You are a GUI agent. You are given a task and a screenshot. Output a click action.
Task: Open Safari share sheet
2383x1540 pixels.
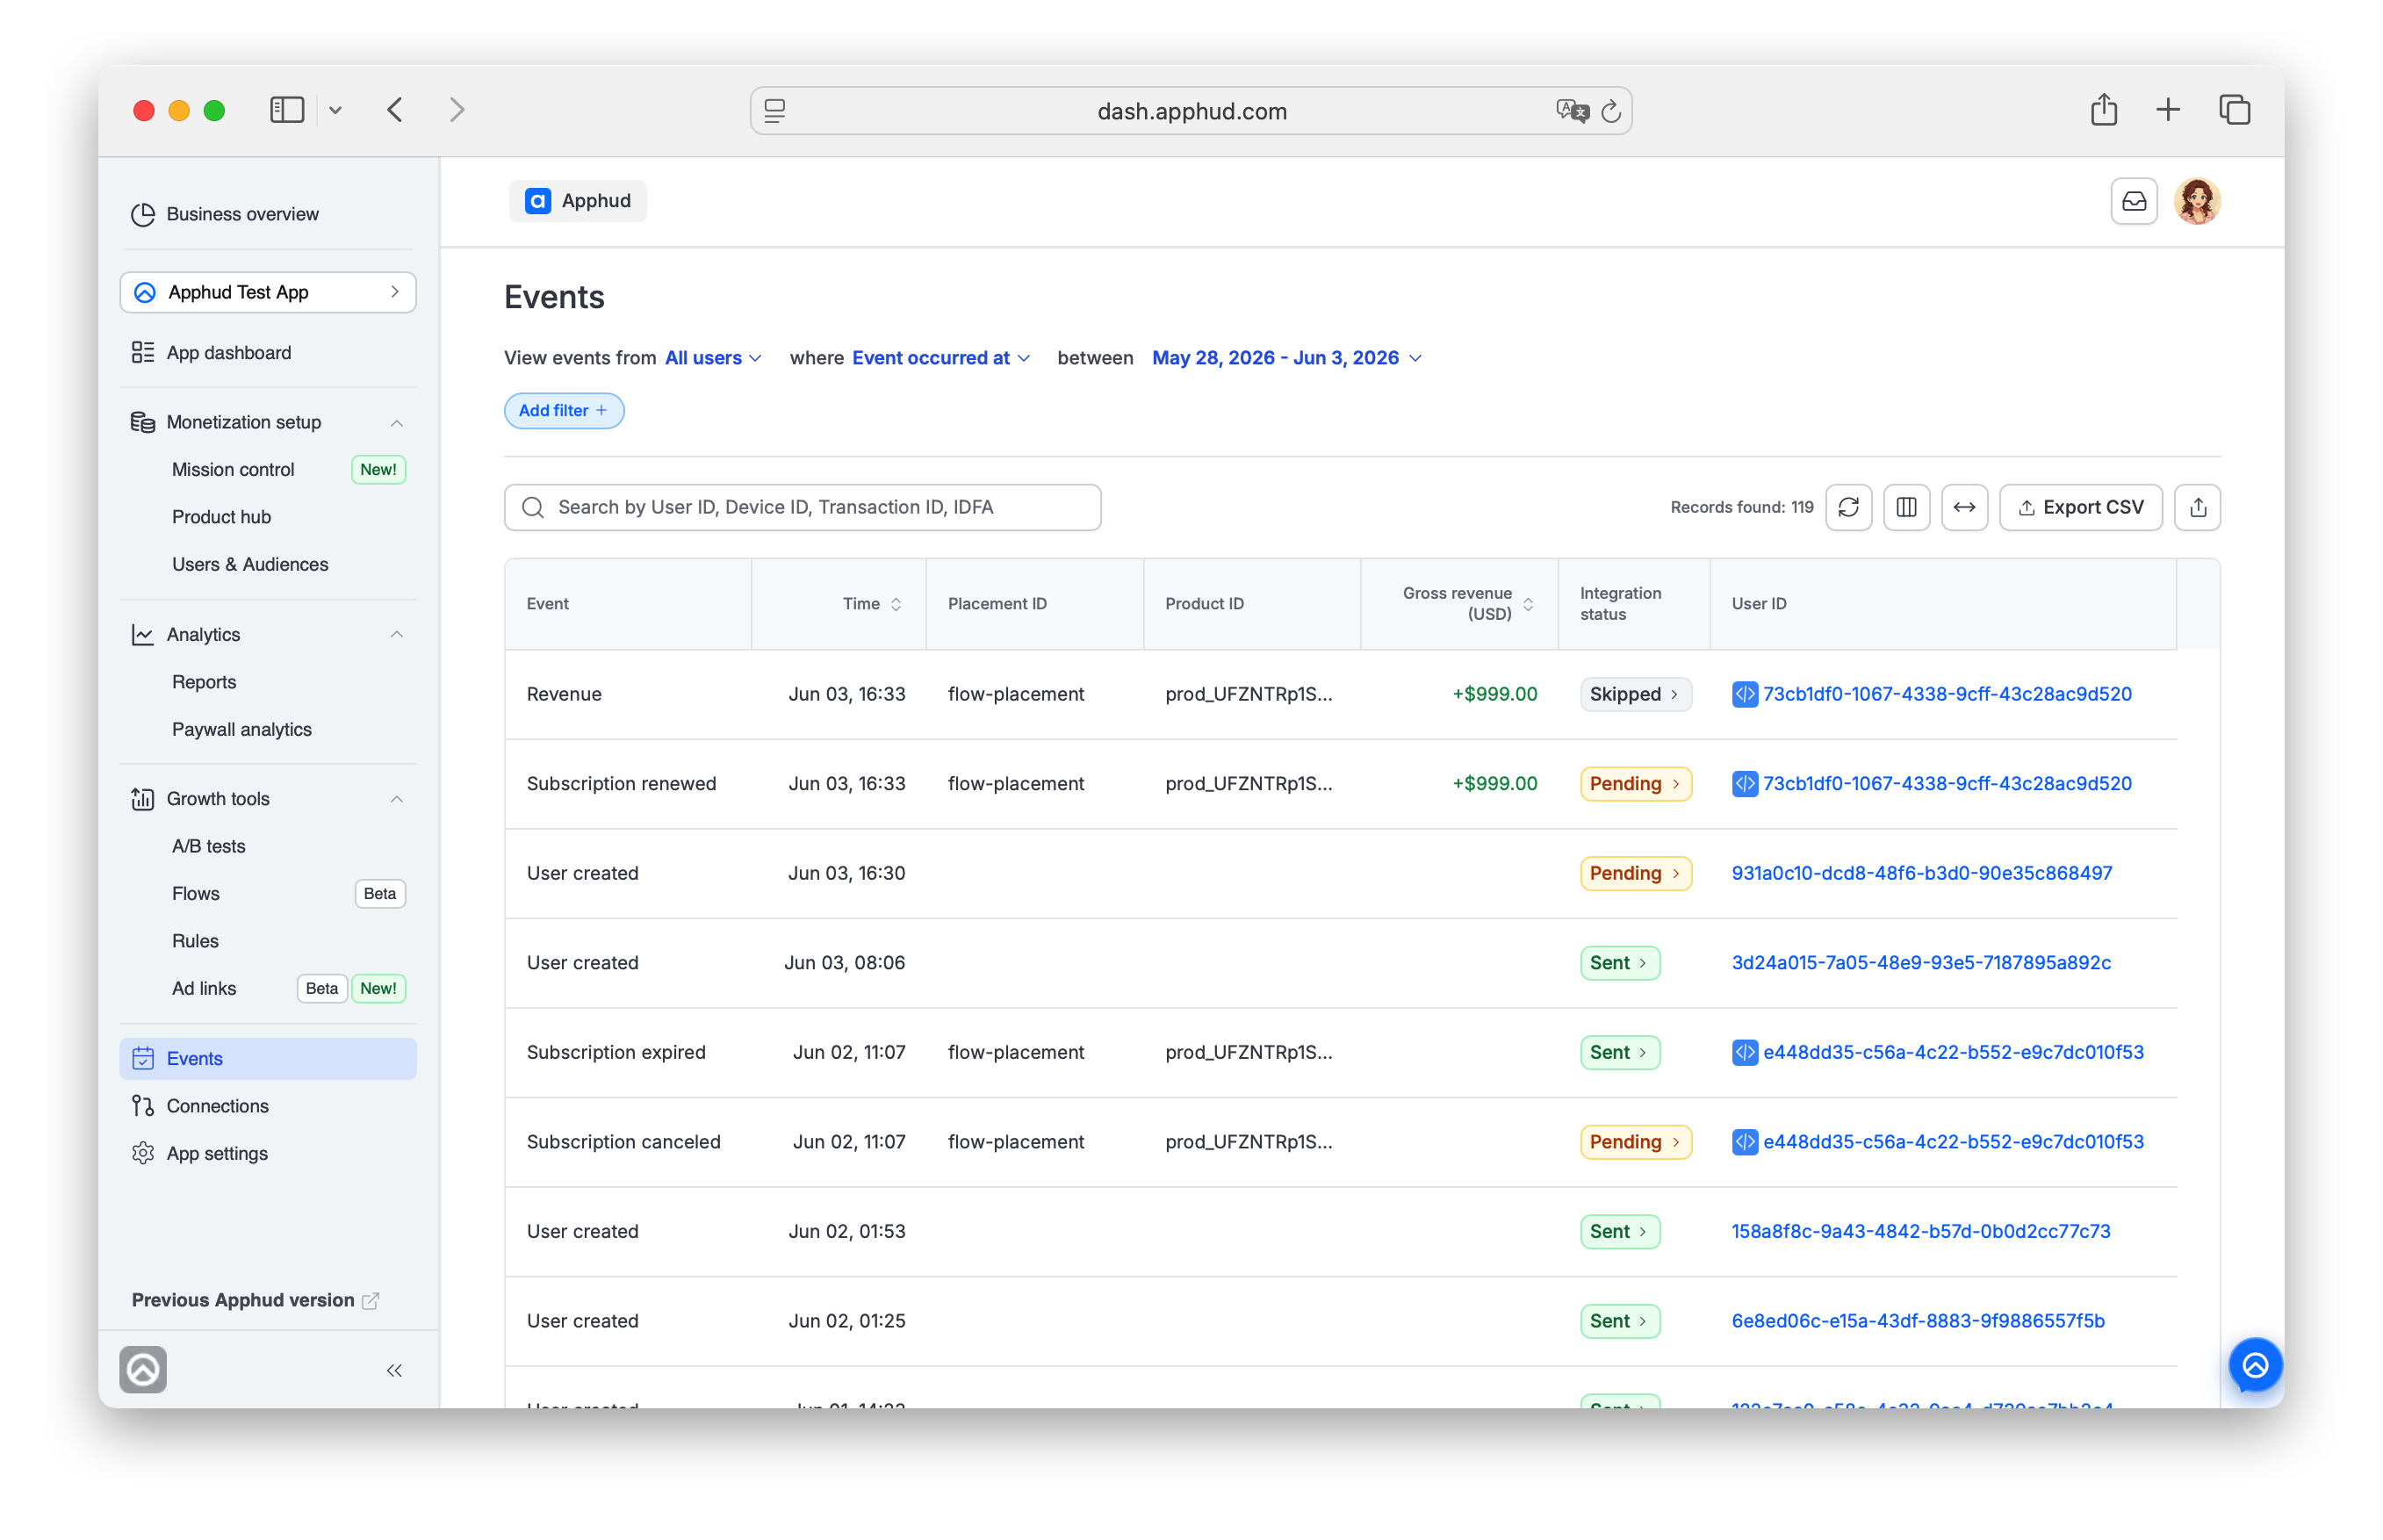pyautogui.click(x=2103, y=109)
